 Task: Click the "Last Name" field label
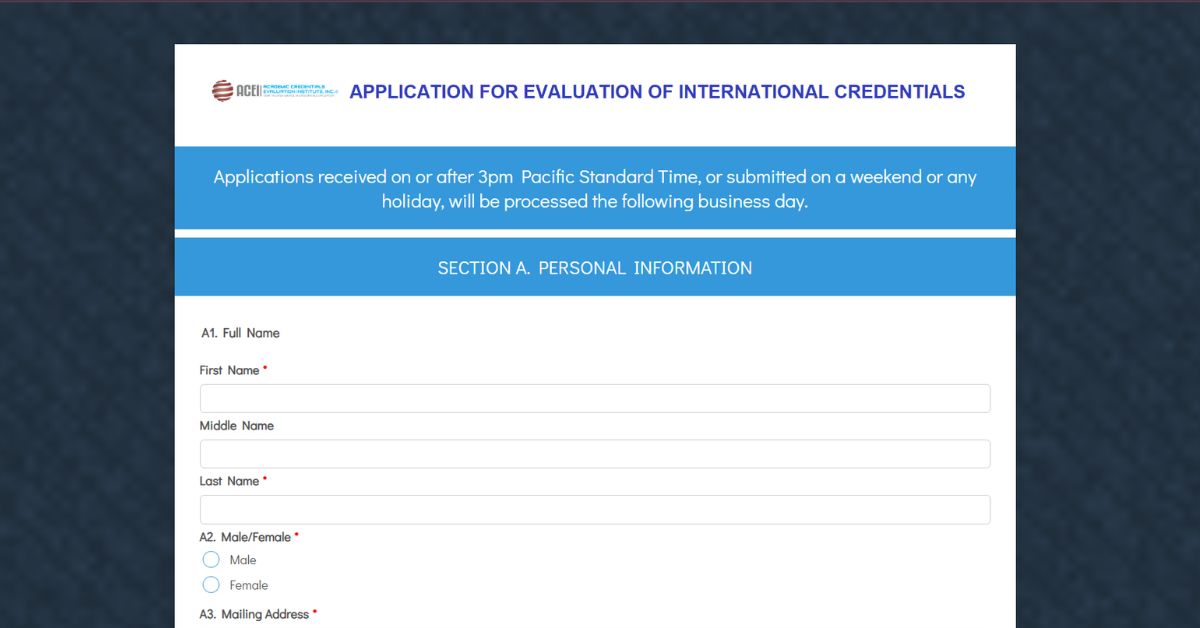229,481
